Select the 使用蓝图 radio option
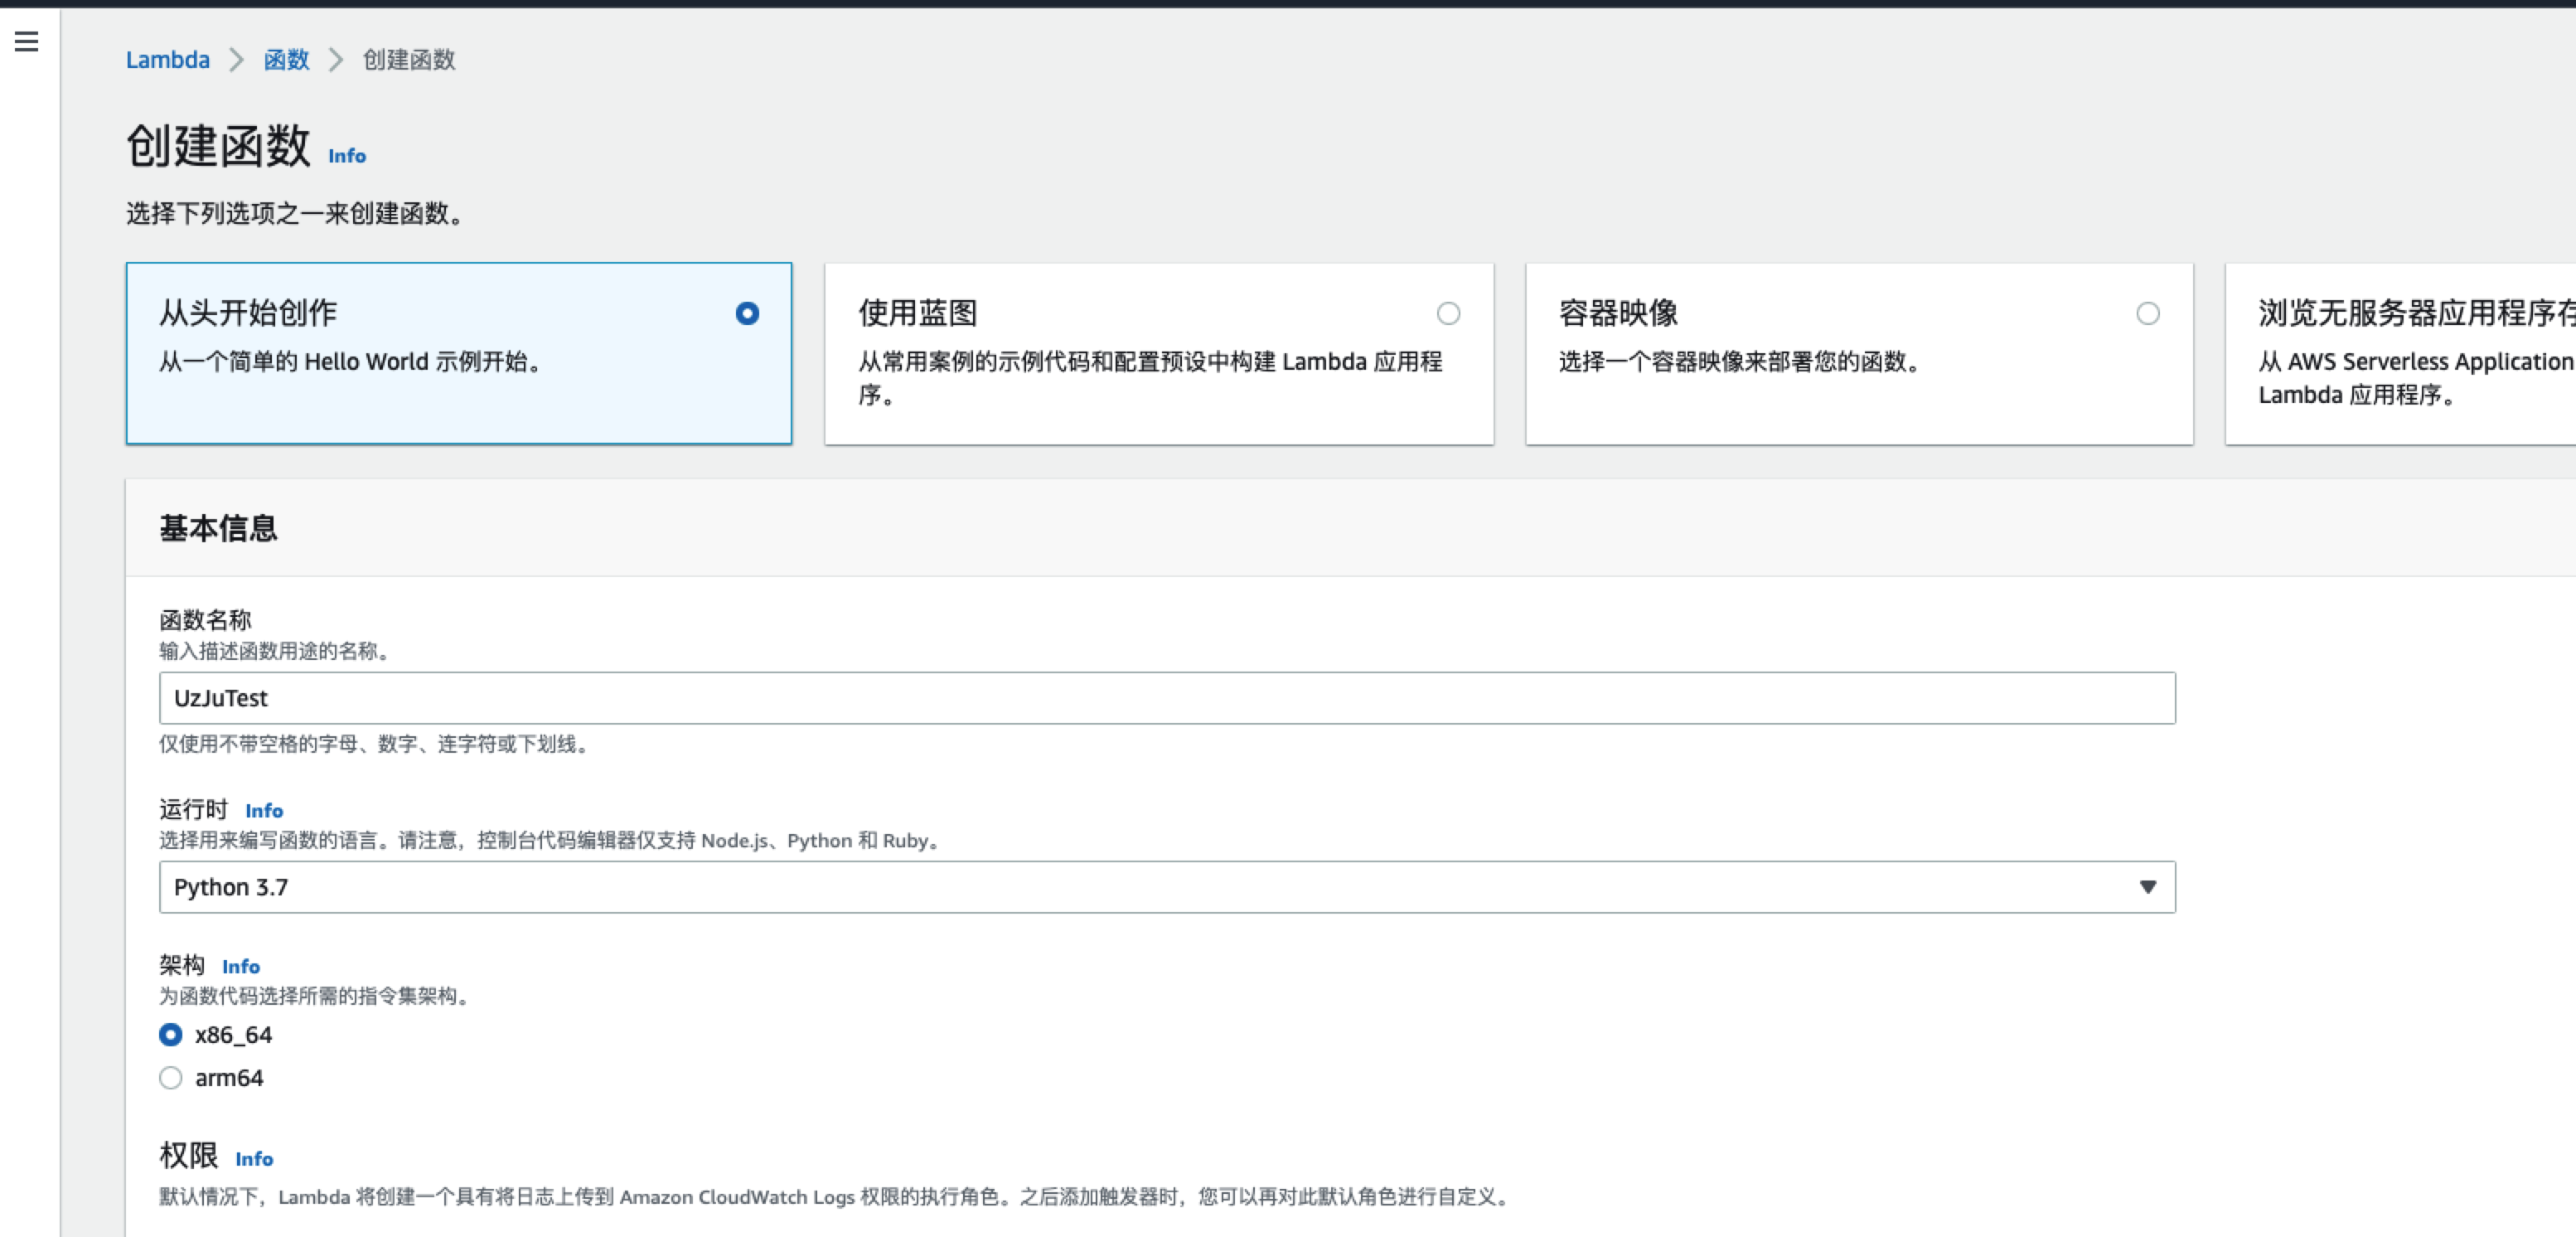Image resolution: width=2576 pixels, height=1237 pixels. [x=1448, y=314]
